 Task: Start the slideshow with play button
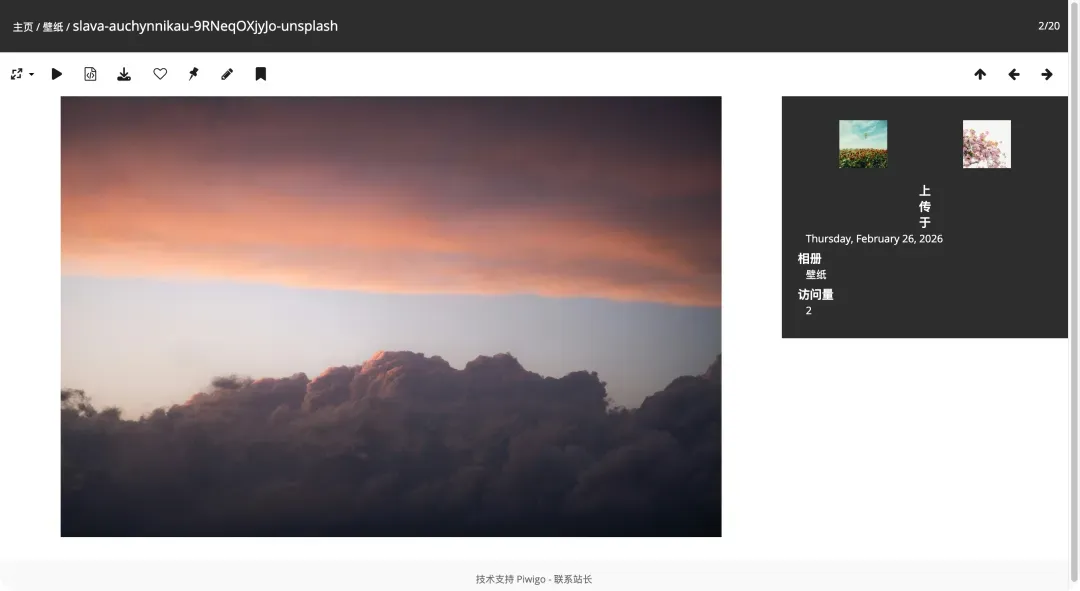(x=57, y=74)
